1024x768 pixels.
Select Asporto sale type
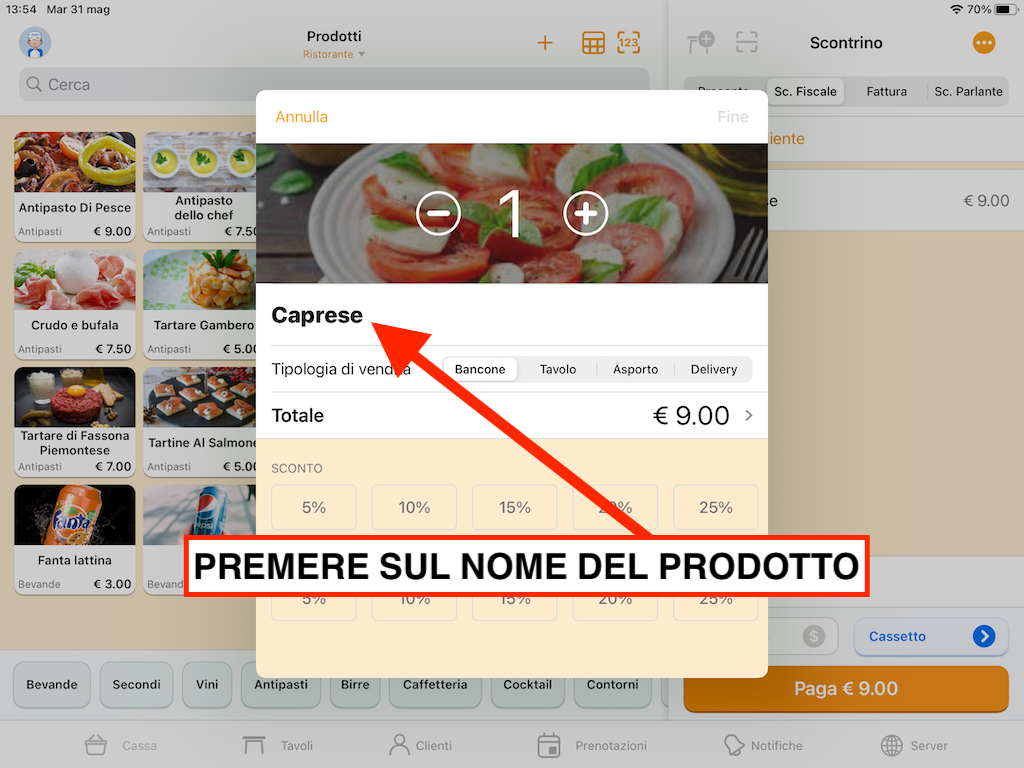pos(635,369)
